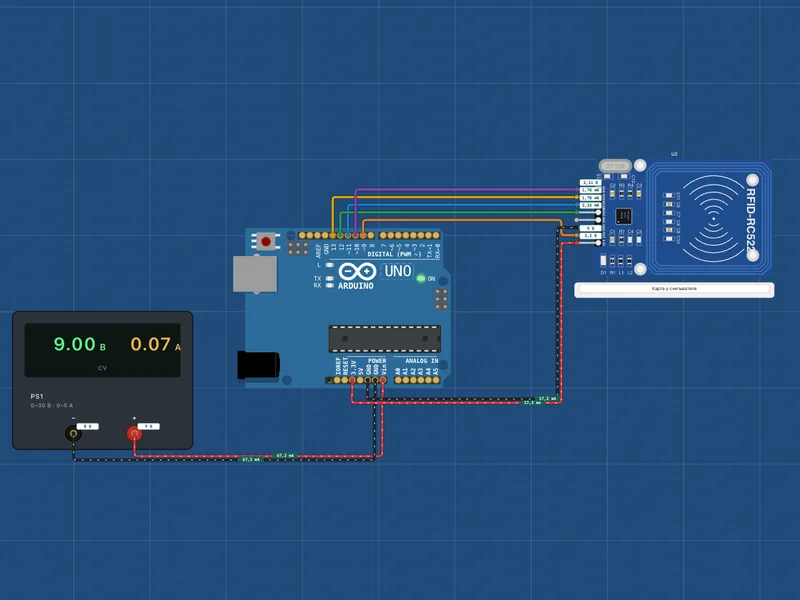Select the green wire to the RFID module
The height and width of the screenshot is (600, 800).
pos(458,212)
